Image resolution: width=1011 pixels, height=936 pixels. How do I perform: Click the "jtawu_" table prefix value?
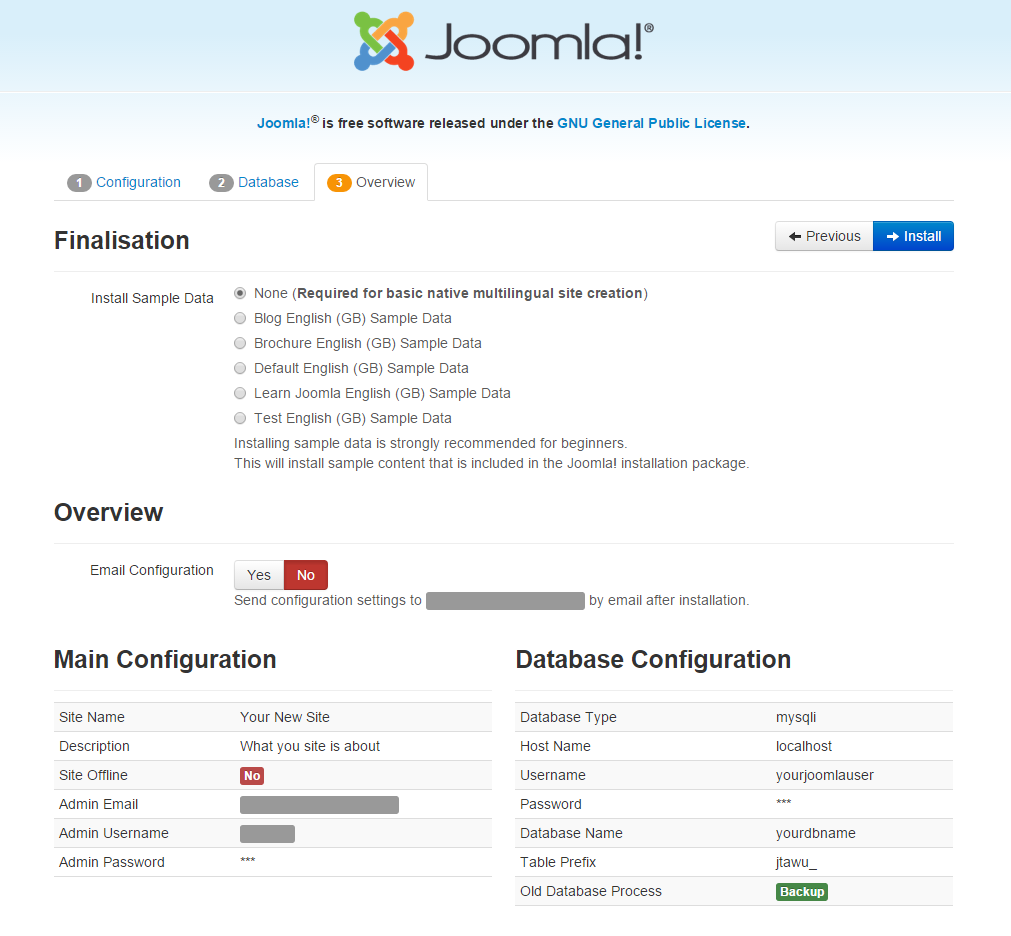[x=796, y=863]
